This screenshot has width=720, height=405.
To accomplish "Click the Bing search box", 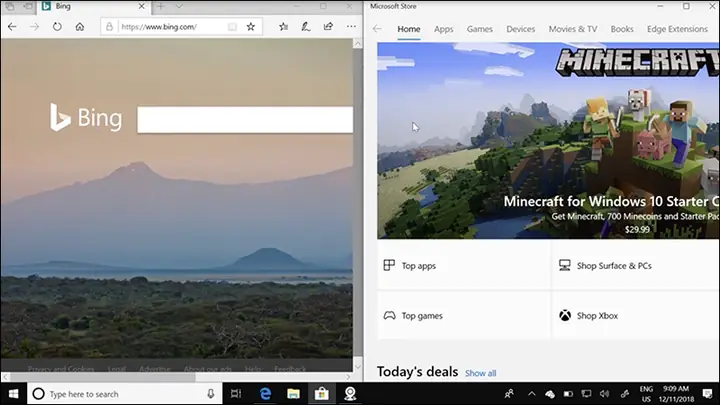I will [245, 120].
